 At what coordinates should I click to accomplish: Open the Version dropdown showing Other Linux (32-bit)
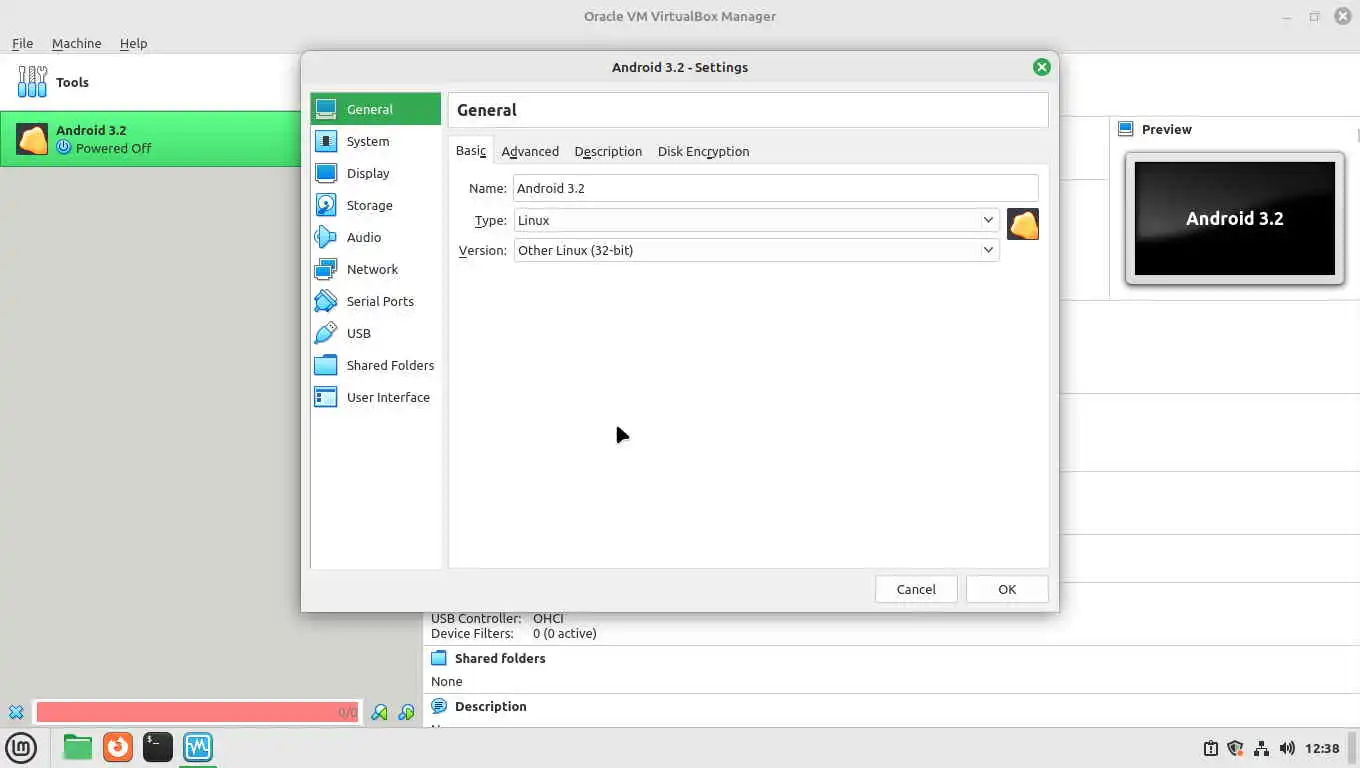coord(756,250)
